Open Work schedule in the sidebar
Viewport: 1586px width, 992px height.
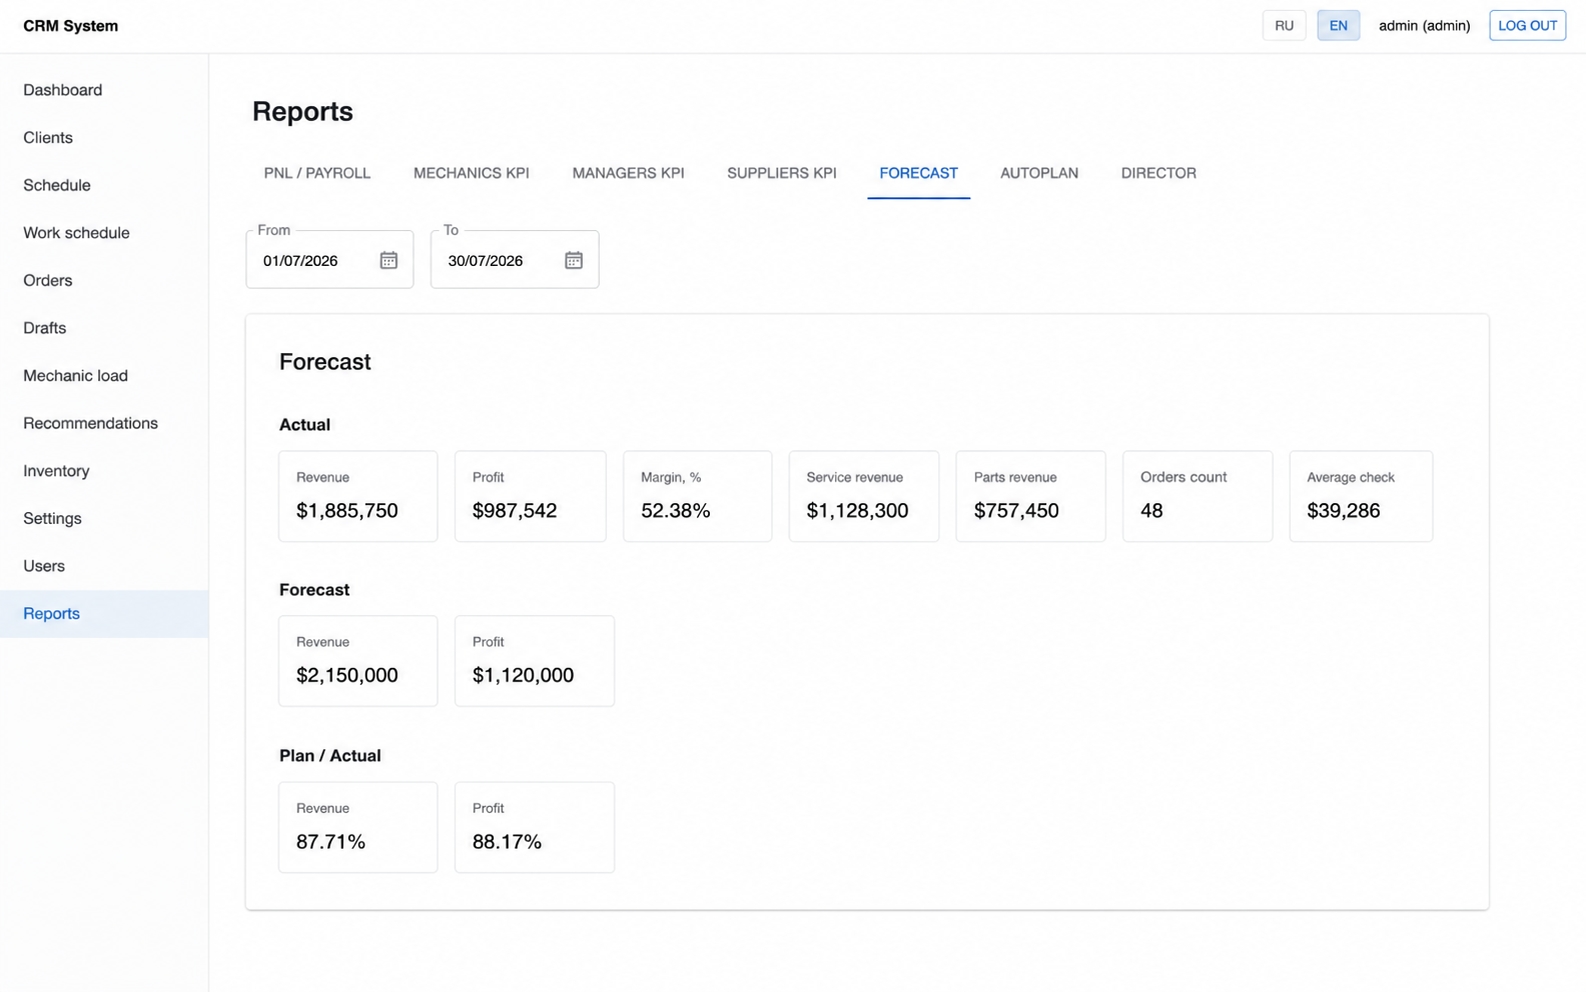(x=104, y=233)
